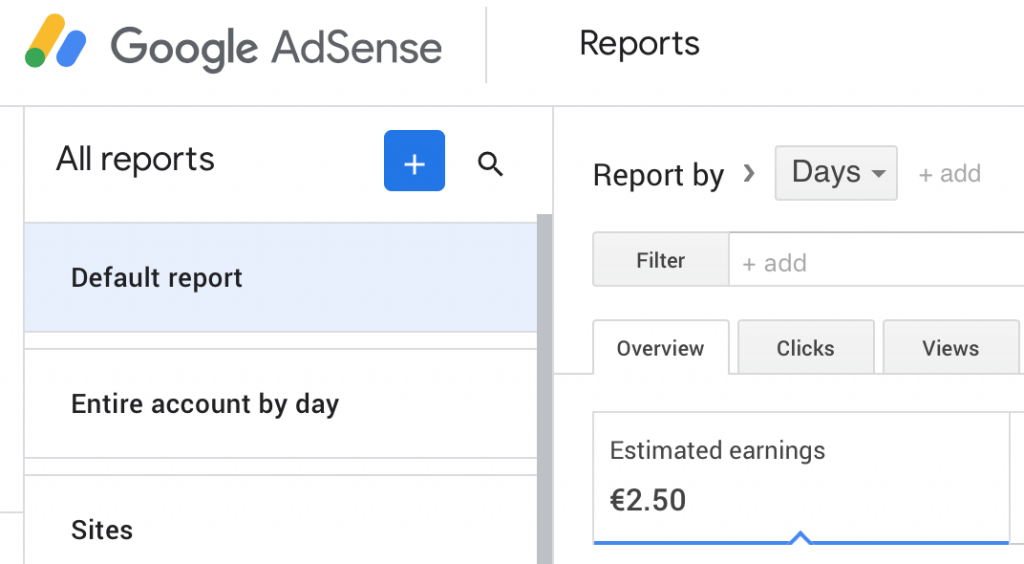Open the Entire account by day report
Image resolution: width=1024 pixels, height=564 pixels.
pyautogui.click(x=281, y=403)
